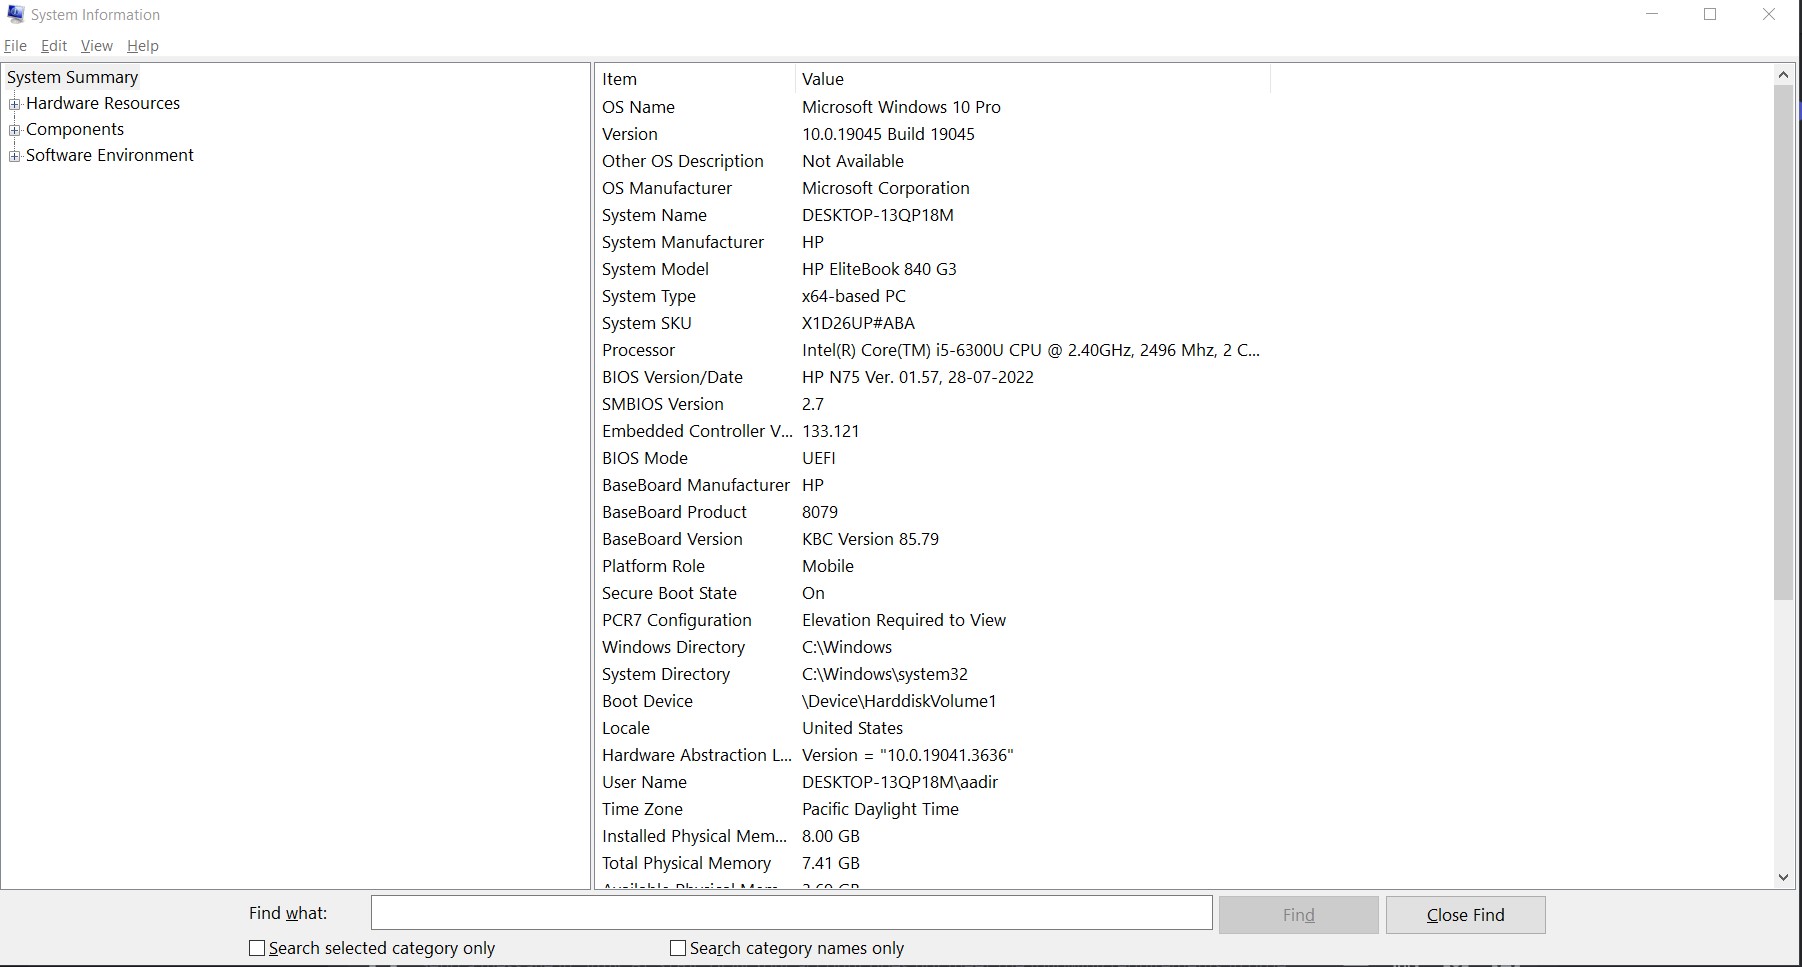The height and width of the screenshot is (967, 1802).
Task: Select System Summary in the tree
Action: 72,77
